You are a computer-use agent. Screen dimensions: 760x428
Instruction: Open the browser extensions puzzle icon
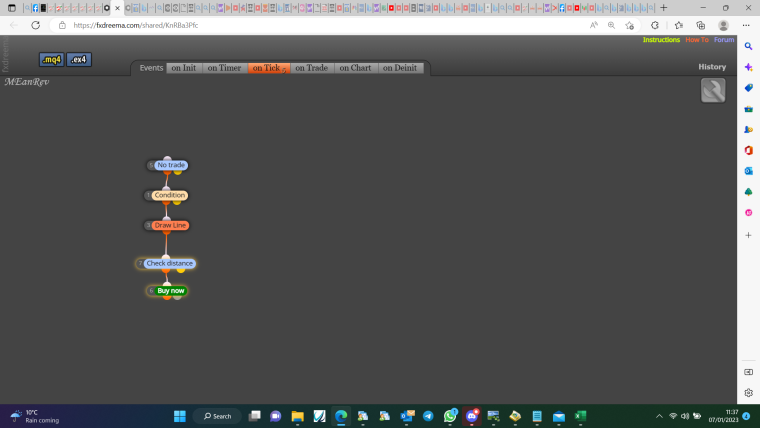point(655,25)
